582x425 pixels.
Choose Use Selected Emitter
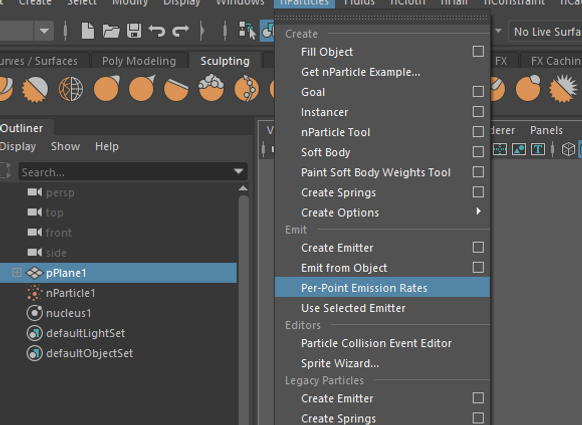click(382, 308)
